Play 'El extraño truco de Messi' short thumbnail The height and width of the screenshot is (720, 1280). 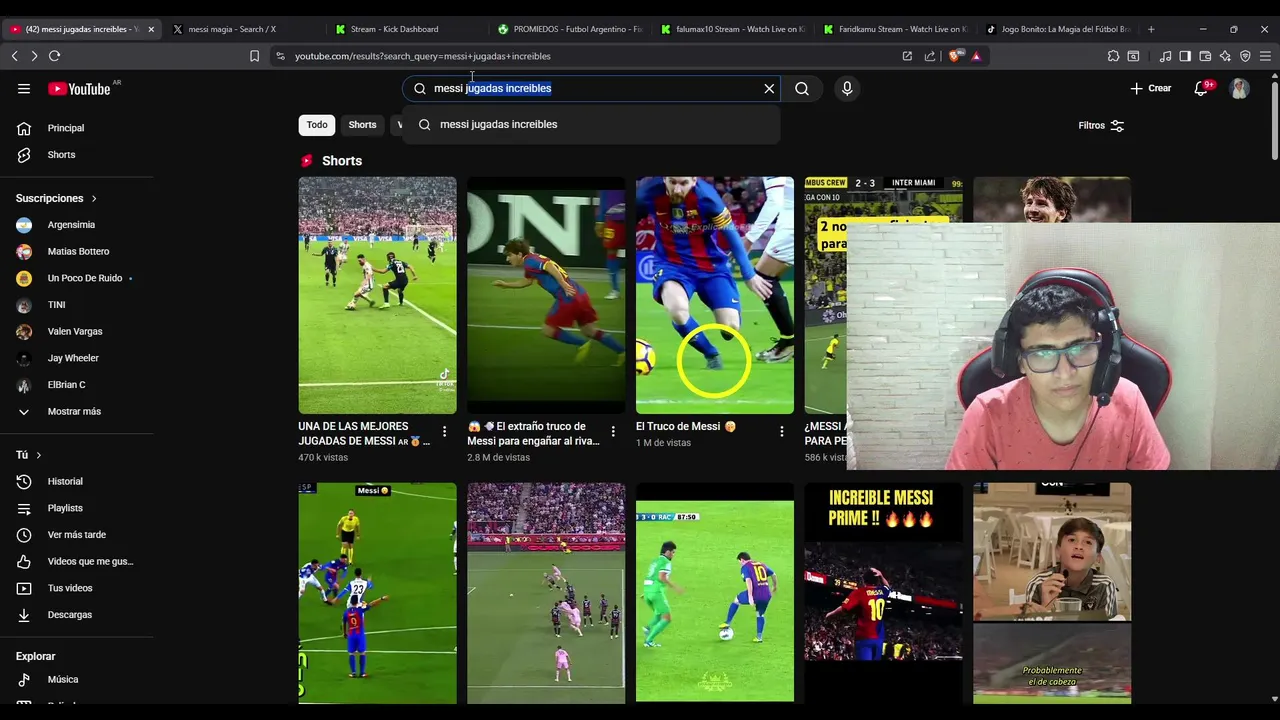546,295
